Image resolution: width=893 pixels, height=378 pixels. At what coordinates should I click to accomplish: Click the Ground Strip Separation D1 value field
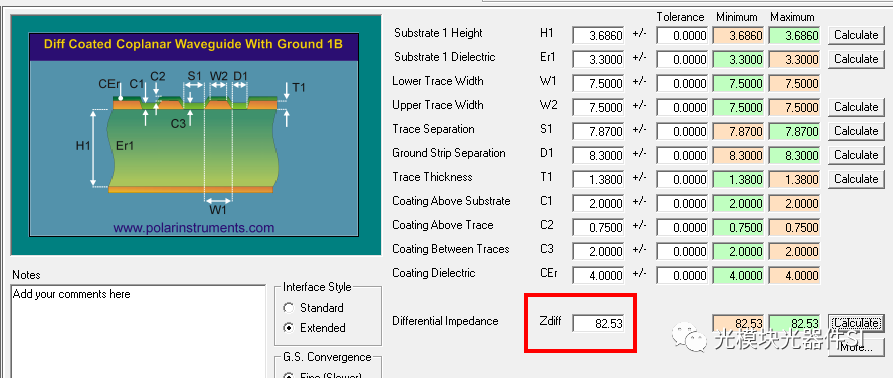pyautogui.click(x=599, y=155)
